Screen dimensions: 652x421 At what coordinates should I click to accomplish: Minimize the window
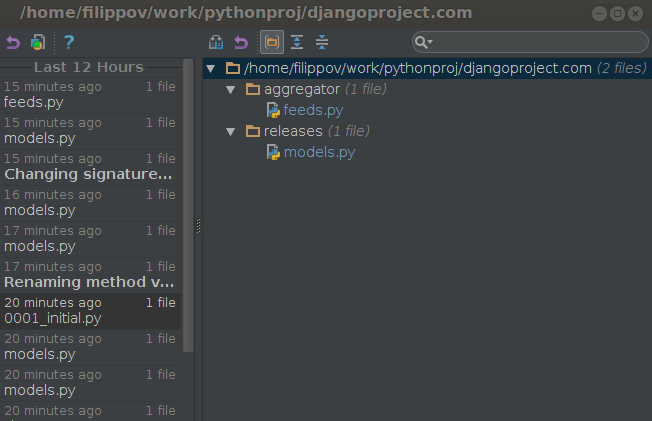[x=599, y=14]
